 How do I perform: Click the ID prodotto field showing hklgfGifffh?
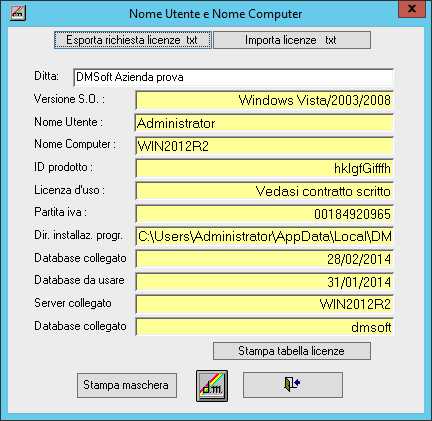264,168
